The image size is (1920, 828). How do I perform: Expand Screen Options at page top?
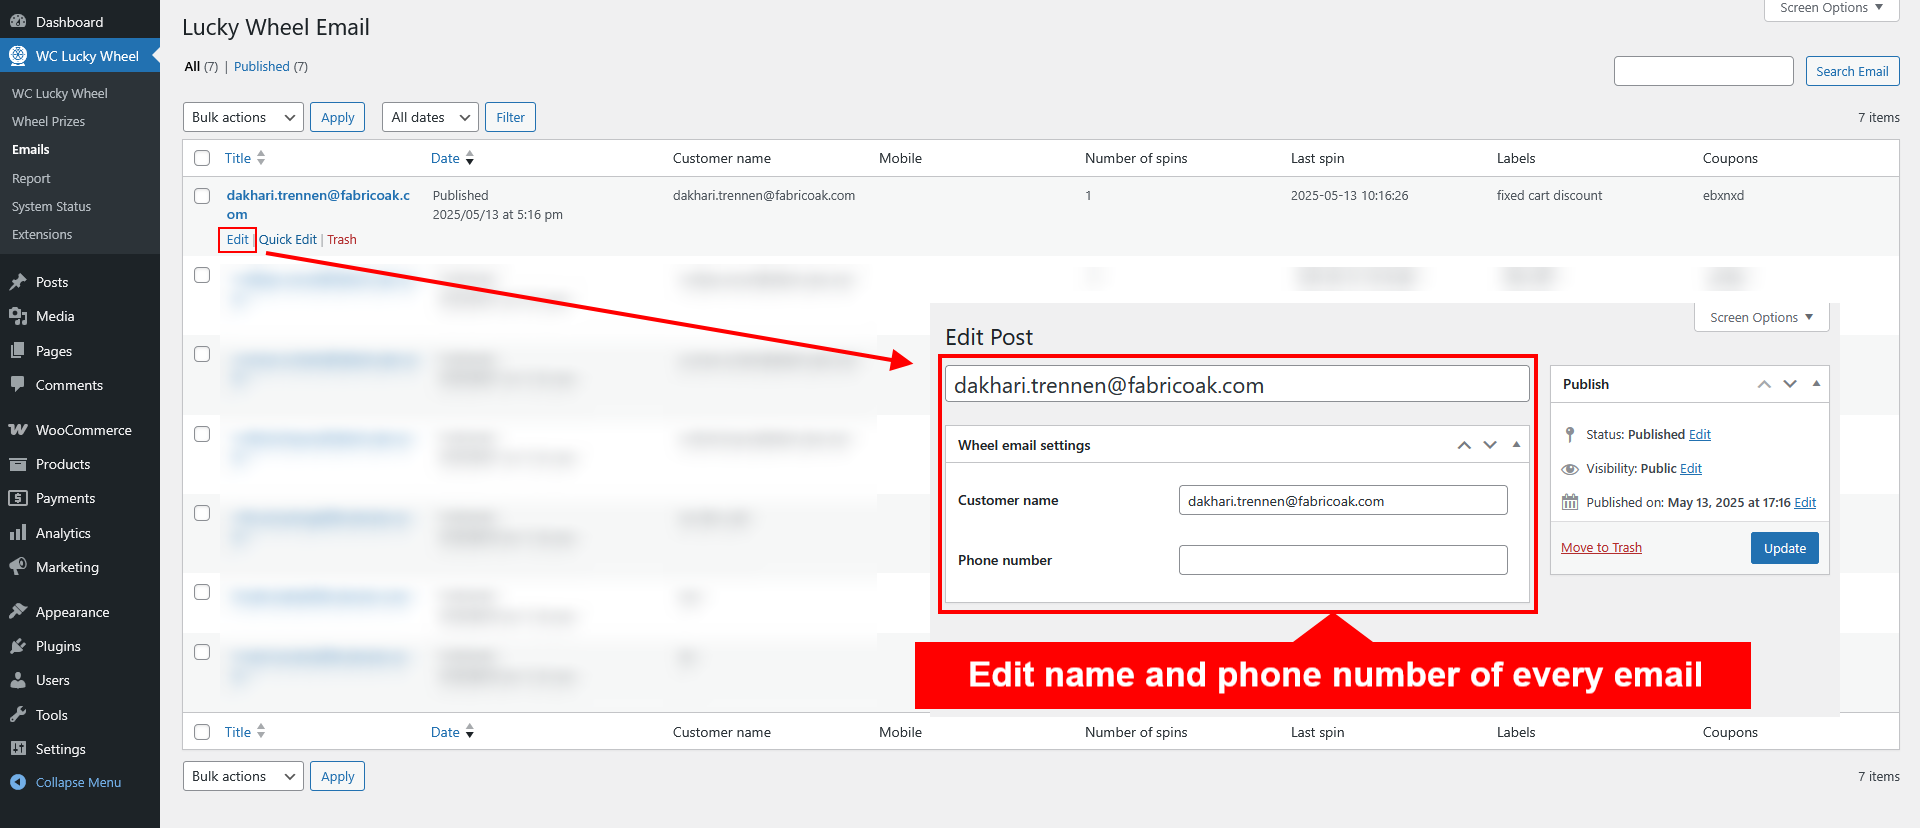coord(1831,8)
